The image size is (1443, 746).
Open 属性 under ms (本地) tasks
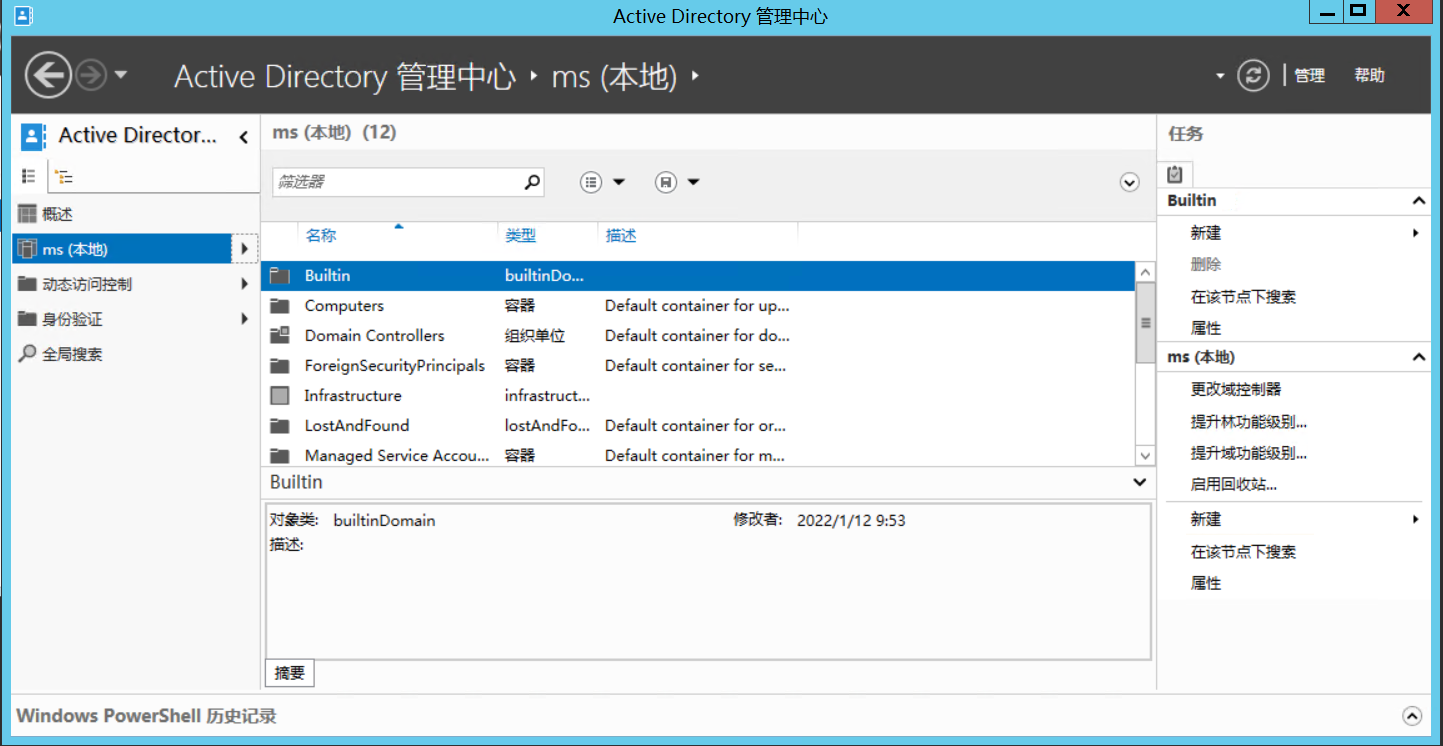pos(1206,583)
